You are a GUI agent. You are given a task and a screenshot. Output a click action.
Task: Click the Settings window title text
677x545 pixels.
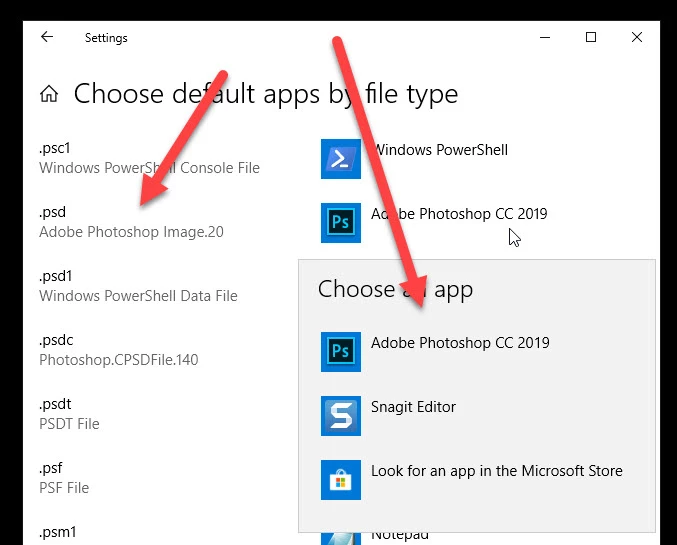click(106, 38)
